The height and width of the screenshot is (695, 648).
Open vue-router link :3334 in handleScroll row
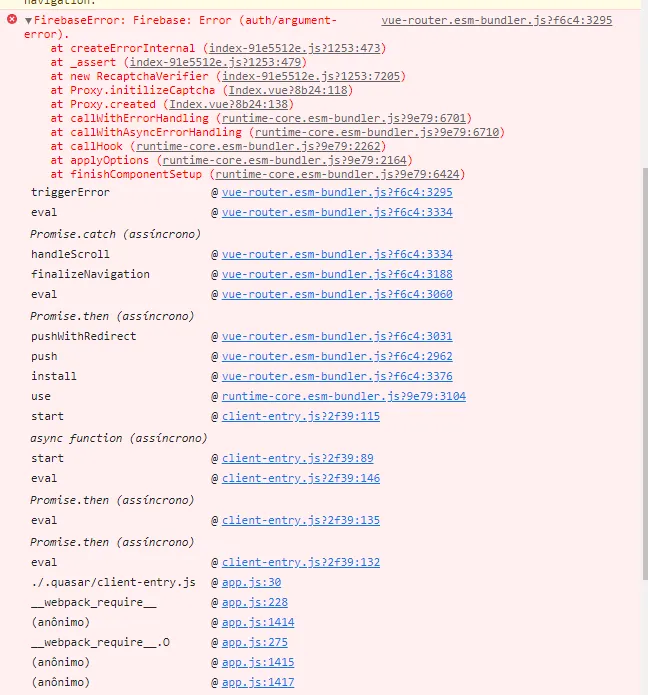pos(337,254)
